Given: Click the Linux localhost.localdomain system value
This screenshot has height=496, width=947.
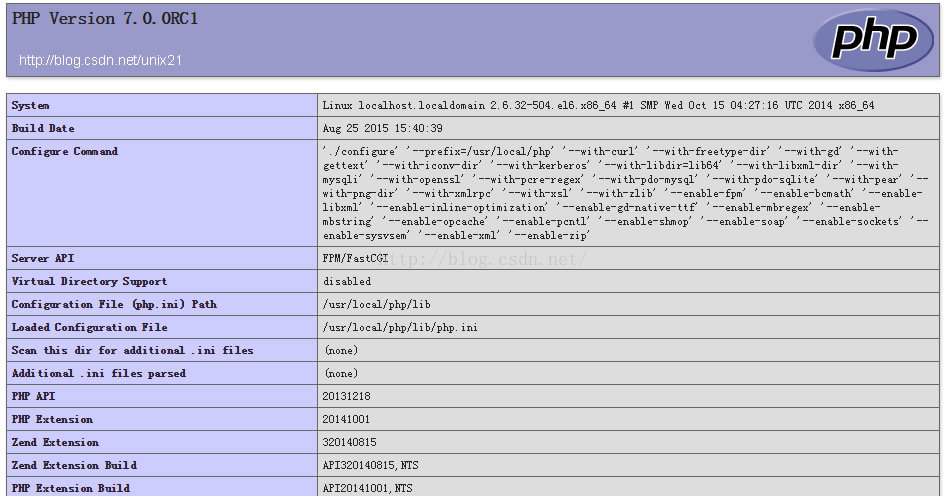Looking at the screenshot, I should point(598,105).
